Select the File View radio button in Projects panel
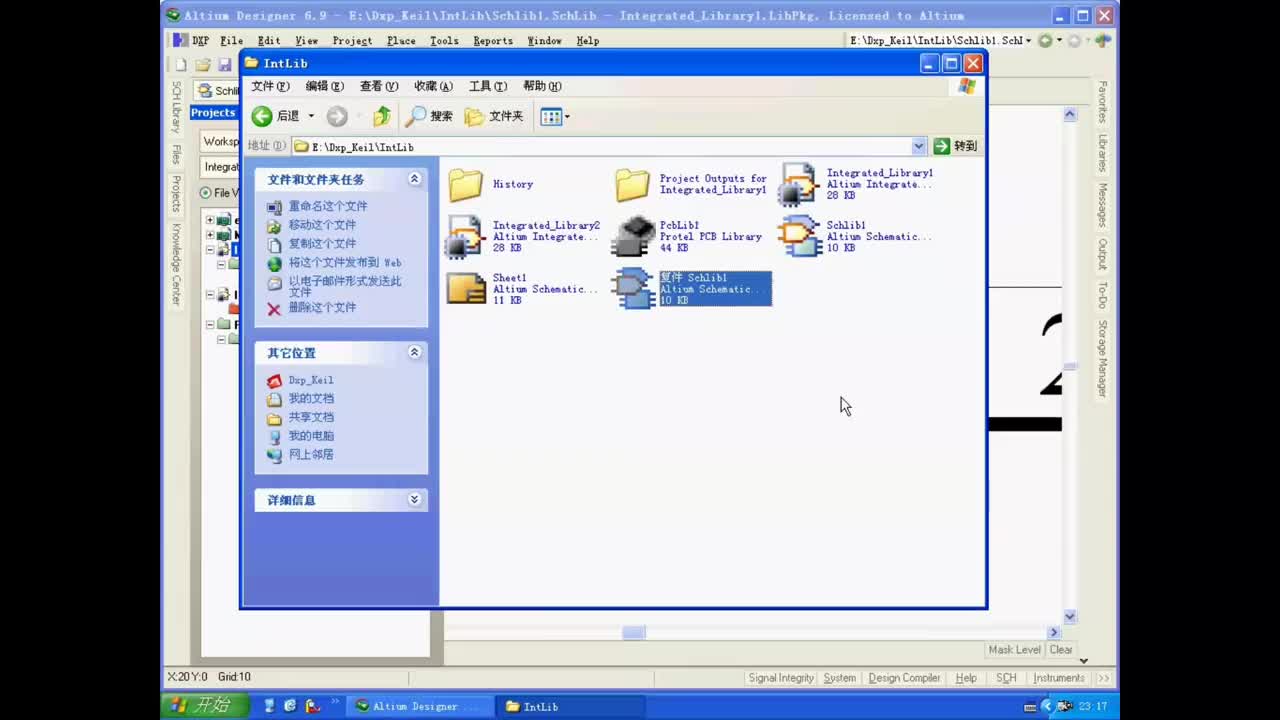Screen dimensions: 1280x720 point(206,192)
